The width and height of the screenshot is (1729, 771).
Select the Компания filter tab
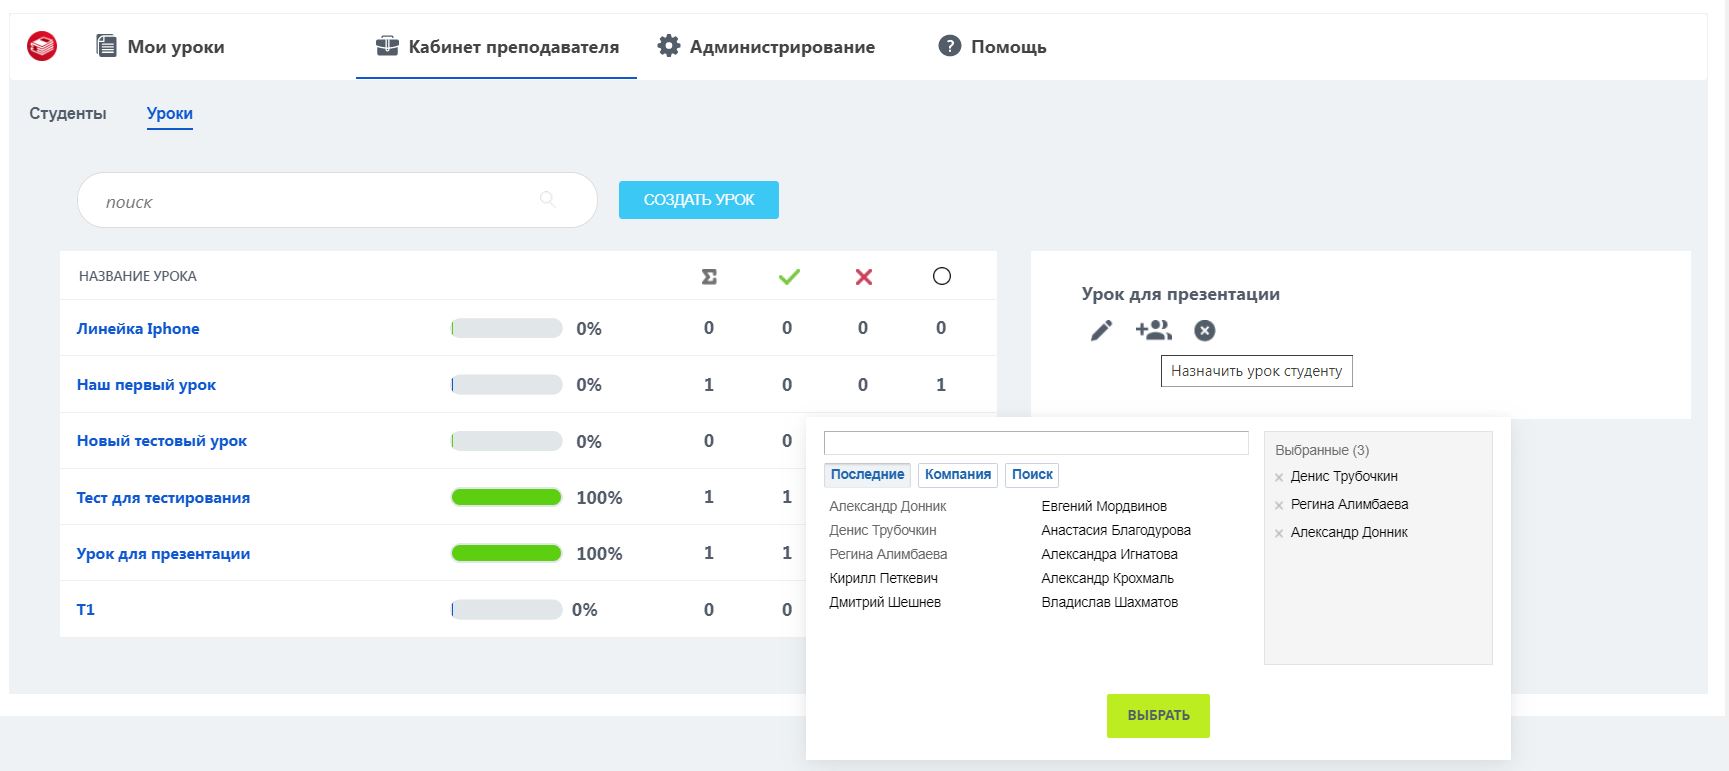958,475
